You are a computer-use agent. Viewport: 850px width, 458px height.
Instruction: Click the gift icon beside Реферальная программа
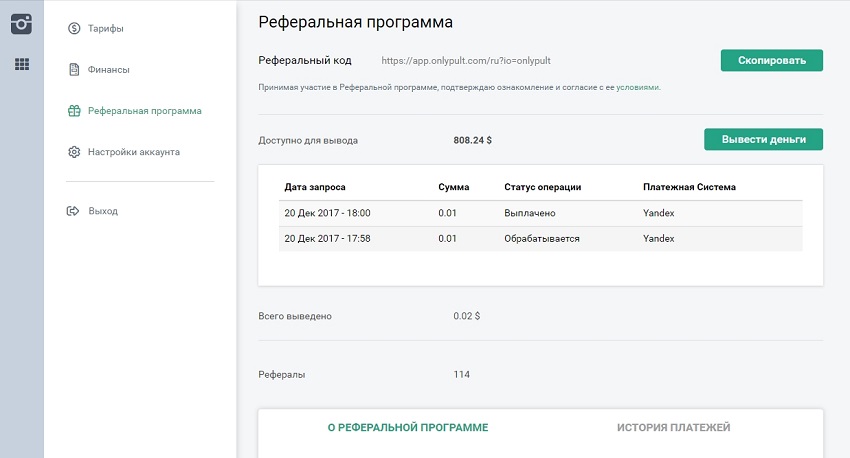coord(74,111)
